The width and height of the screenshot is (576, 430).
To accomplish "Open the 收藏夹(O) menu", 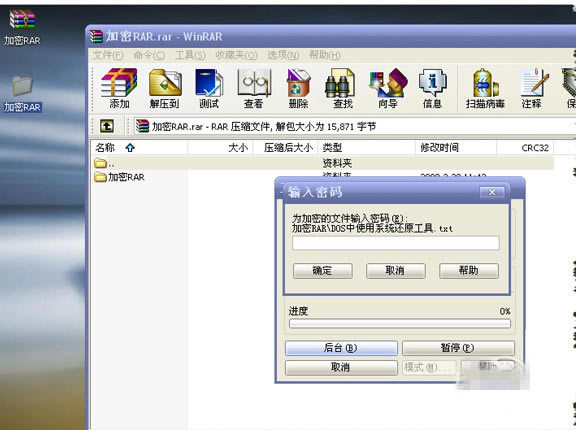I will (236, 55).
